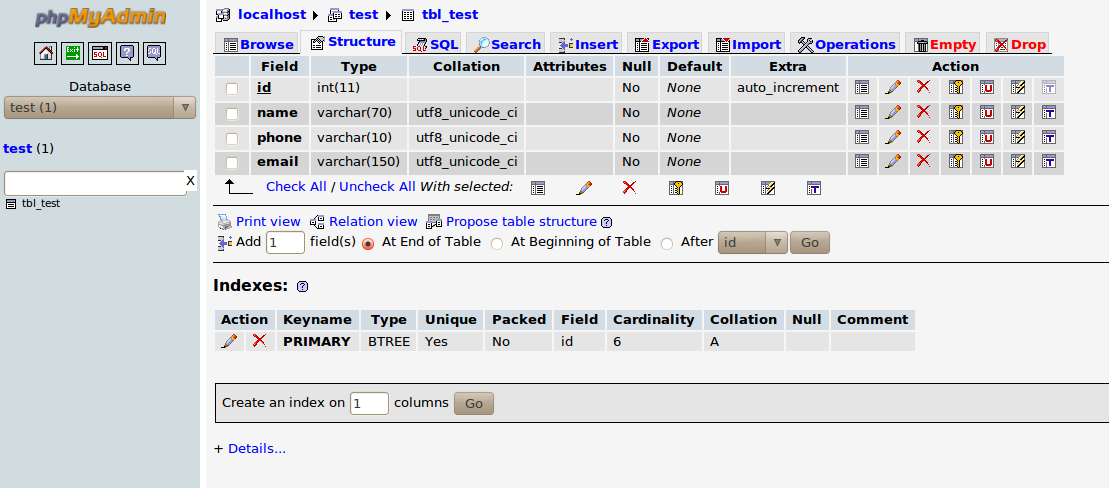1109x488 pixels.
Task: Click the Home icon in sidebar
Action: tap(46, 54)
